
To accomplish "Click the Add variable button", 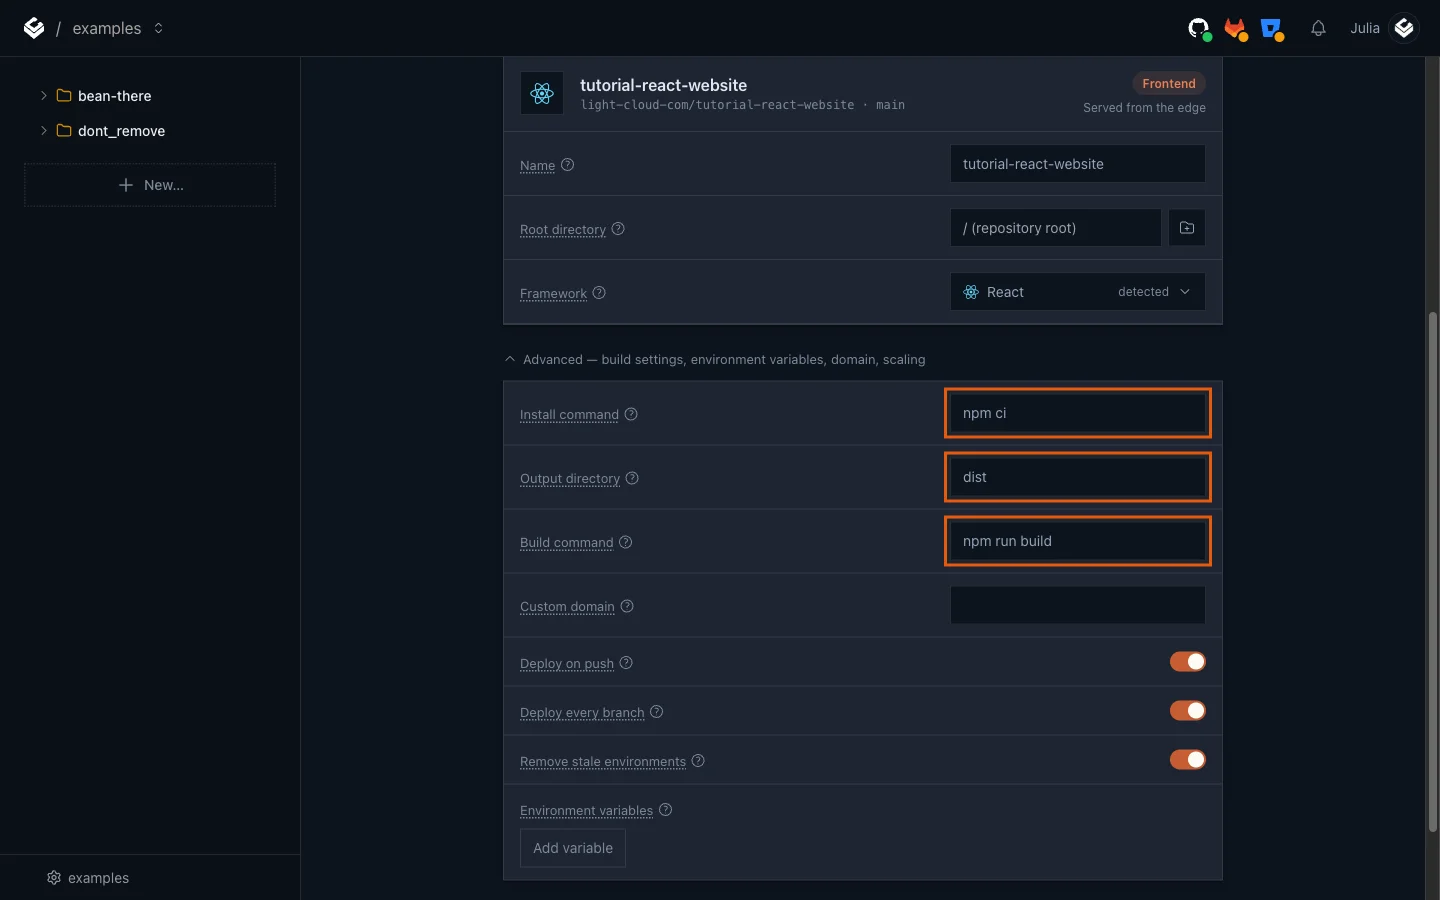I will coord(573,848).
